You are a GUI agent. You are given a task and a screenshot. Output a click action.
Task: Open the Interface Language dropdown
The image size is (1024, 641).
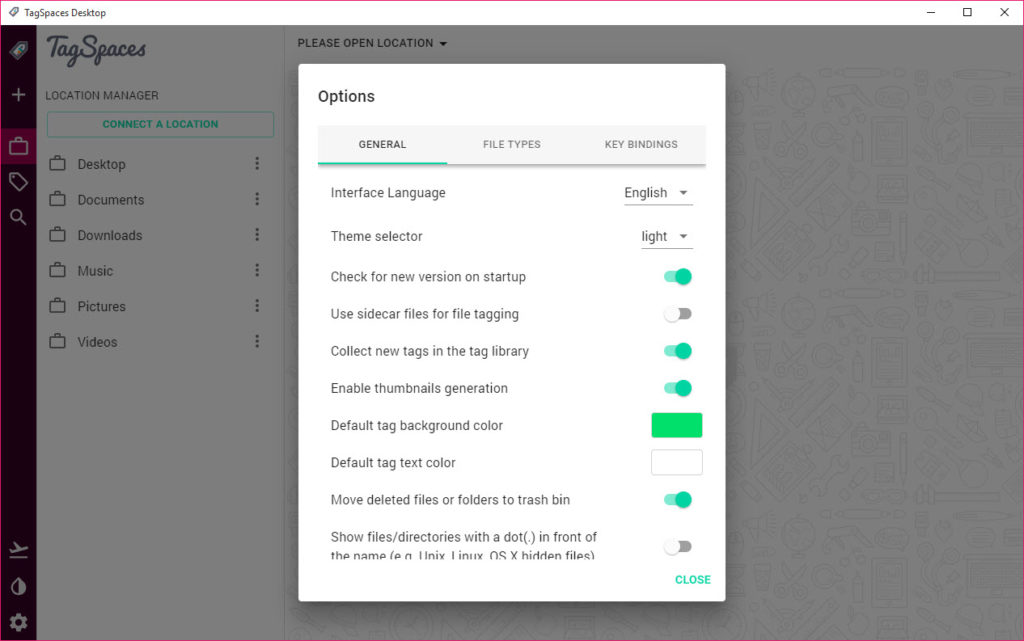[x=657, y=192]
